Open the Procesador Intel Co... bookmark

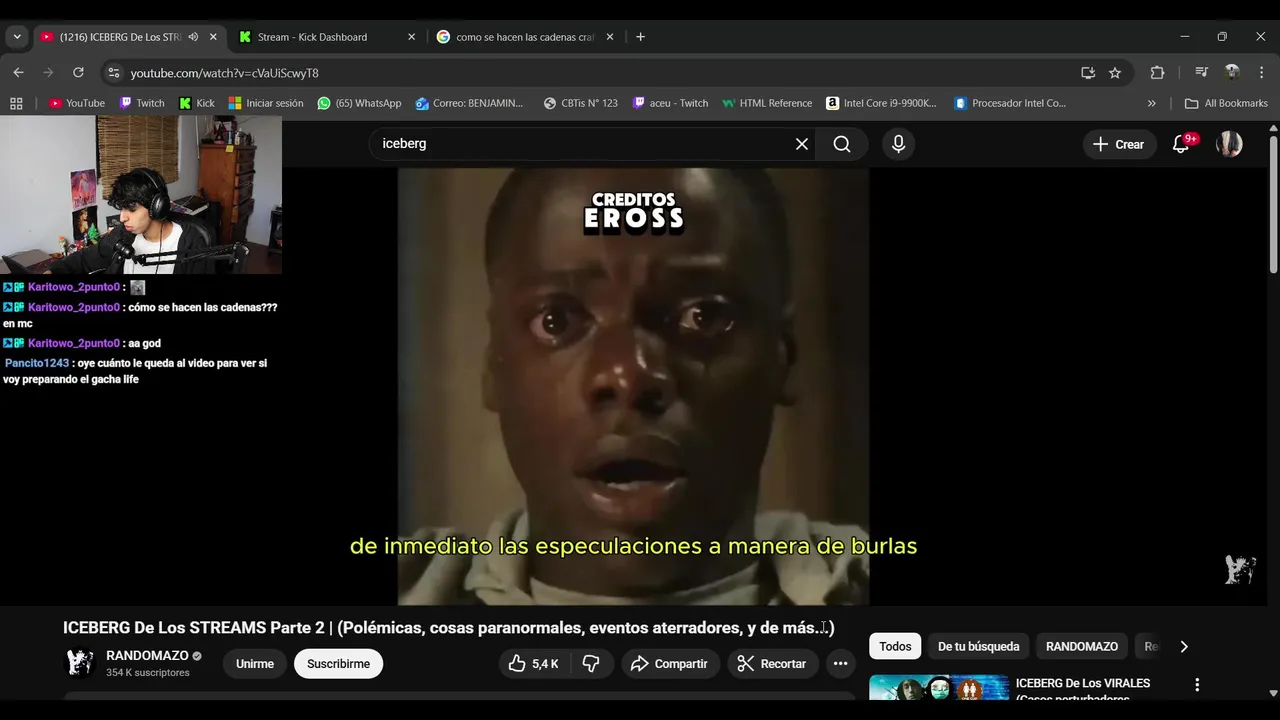1010,103
